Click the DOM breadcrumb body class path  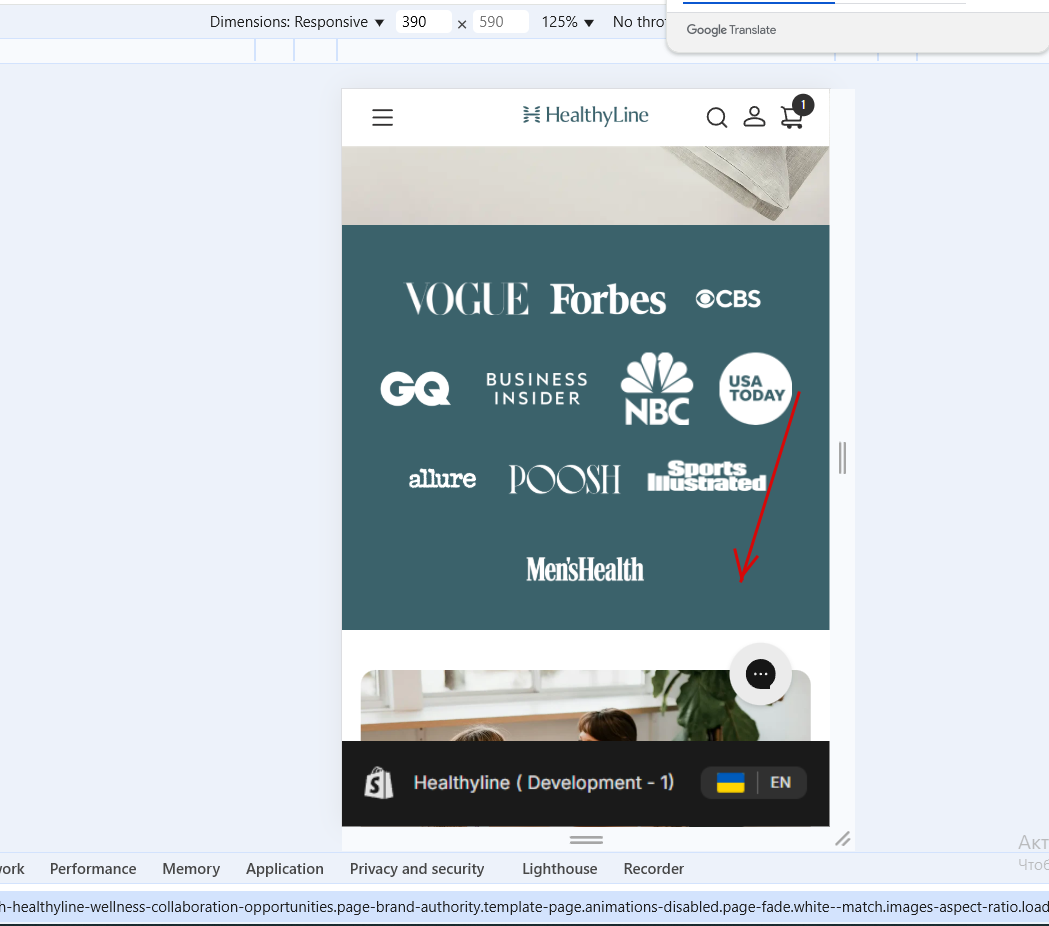coord(524,907)
